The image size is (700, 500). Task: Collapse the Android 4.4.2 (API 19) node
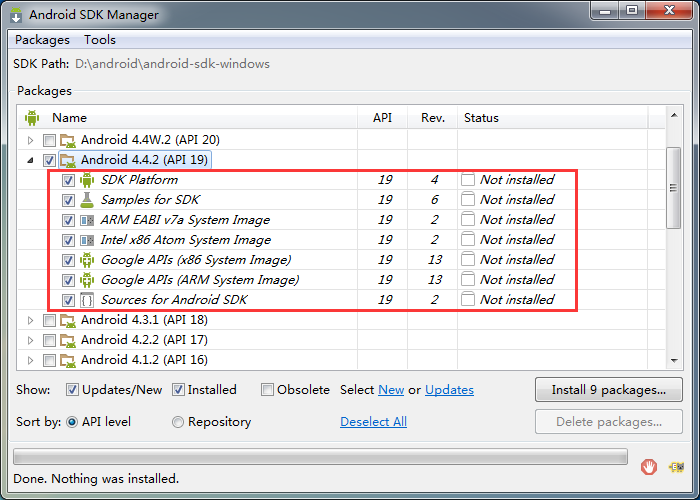coord(30,160)
